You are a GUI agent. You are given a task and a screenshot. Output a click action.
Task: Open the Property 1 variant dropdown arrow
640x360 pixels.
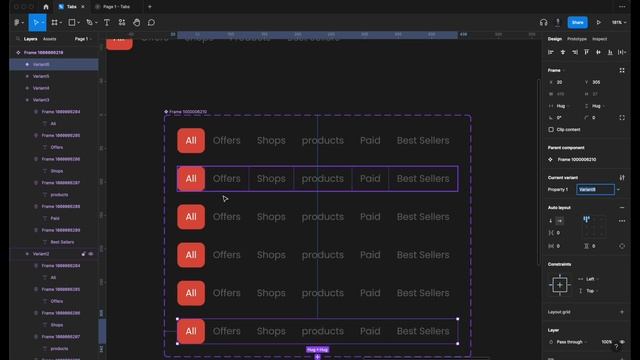618,189
